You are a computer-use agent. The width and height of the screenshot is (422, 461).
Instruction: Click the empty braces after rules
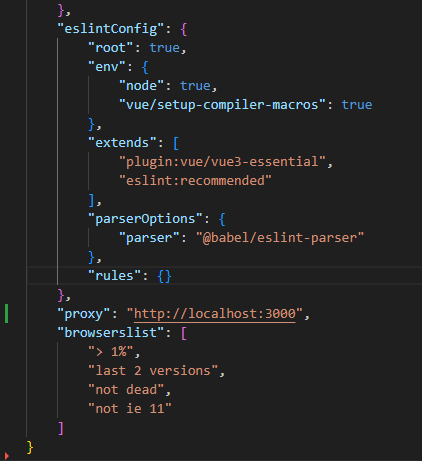tap(164, 276)
